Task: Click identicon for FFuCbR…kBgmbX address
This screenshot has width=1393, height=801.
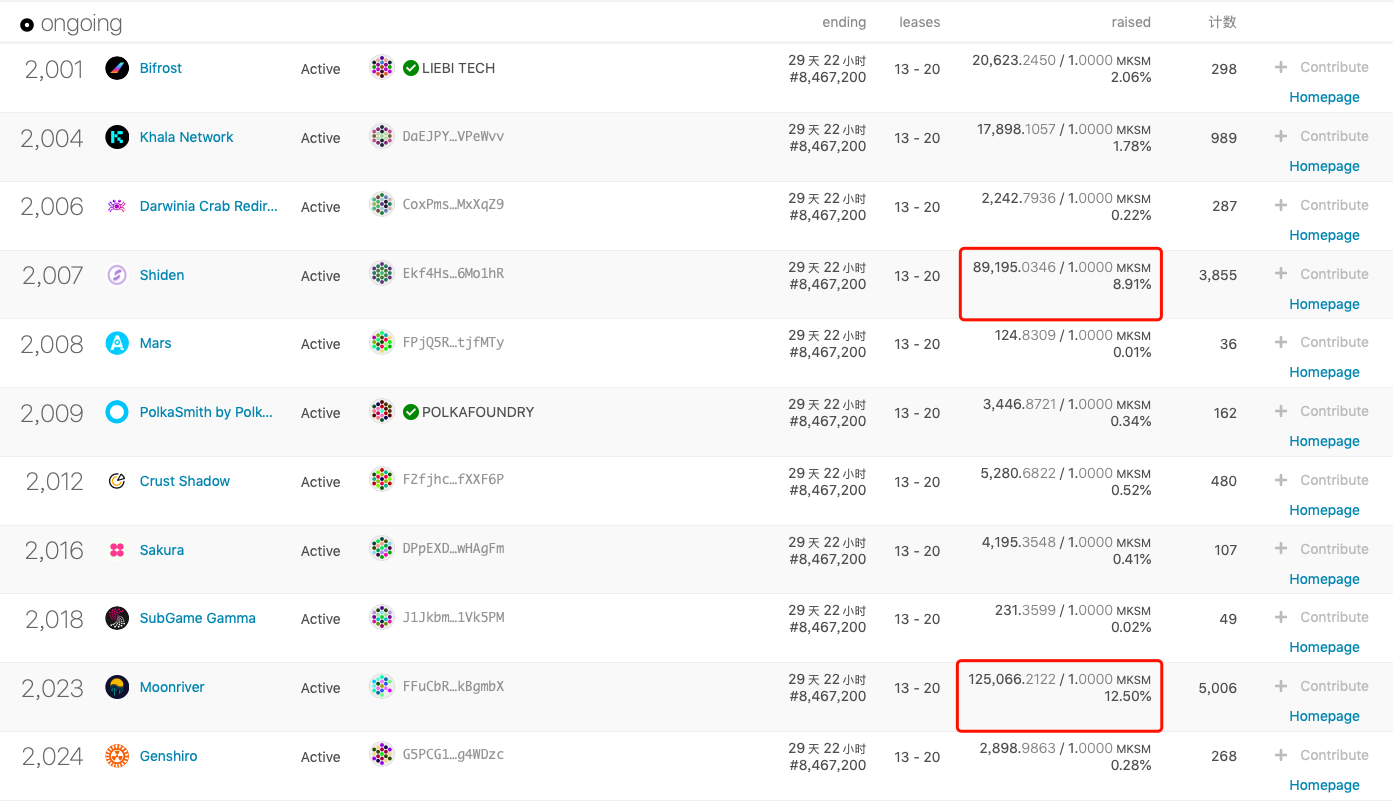Action: pyautogui.click(x=382, y=686)
